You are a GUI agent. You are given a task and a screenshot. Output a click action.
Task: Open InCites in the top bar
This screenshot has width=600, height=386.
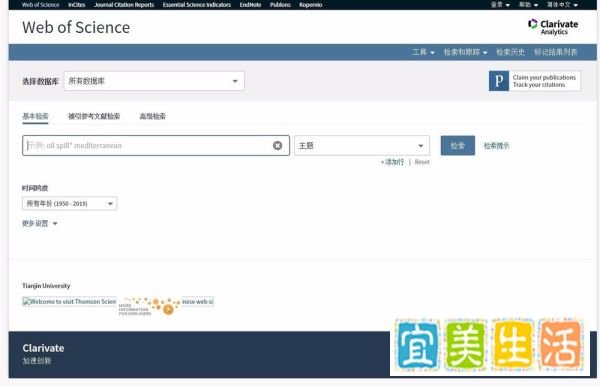(77, 5)
